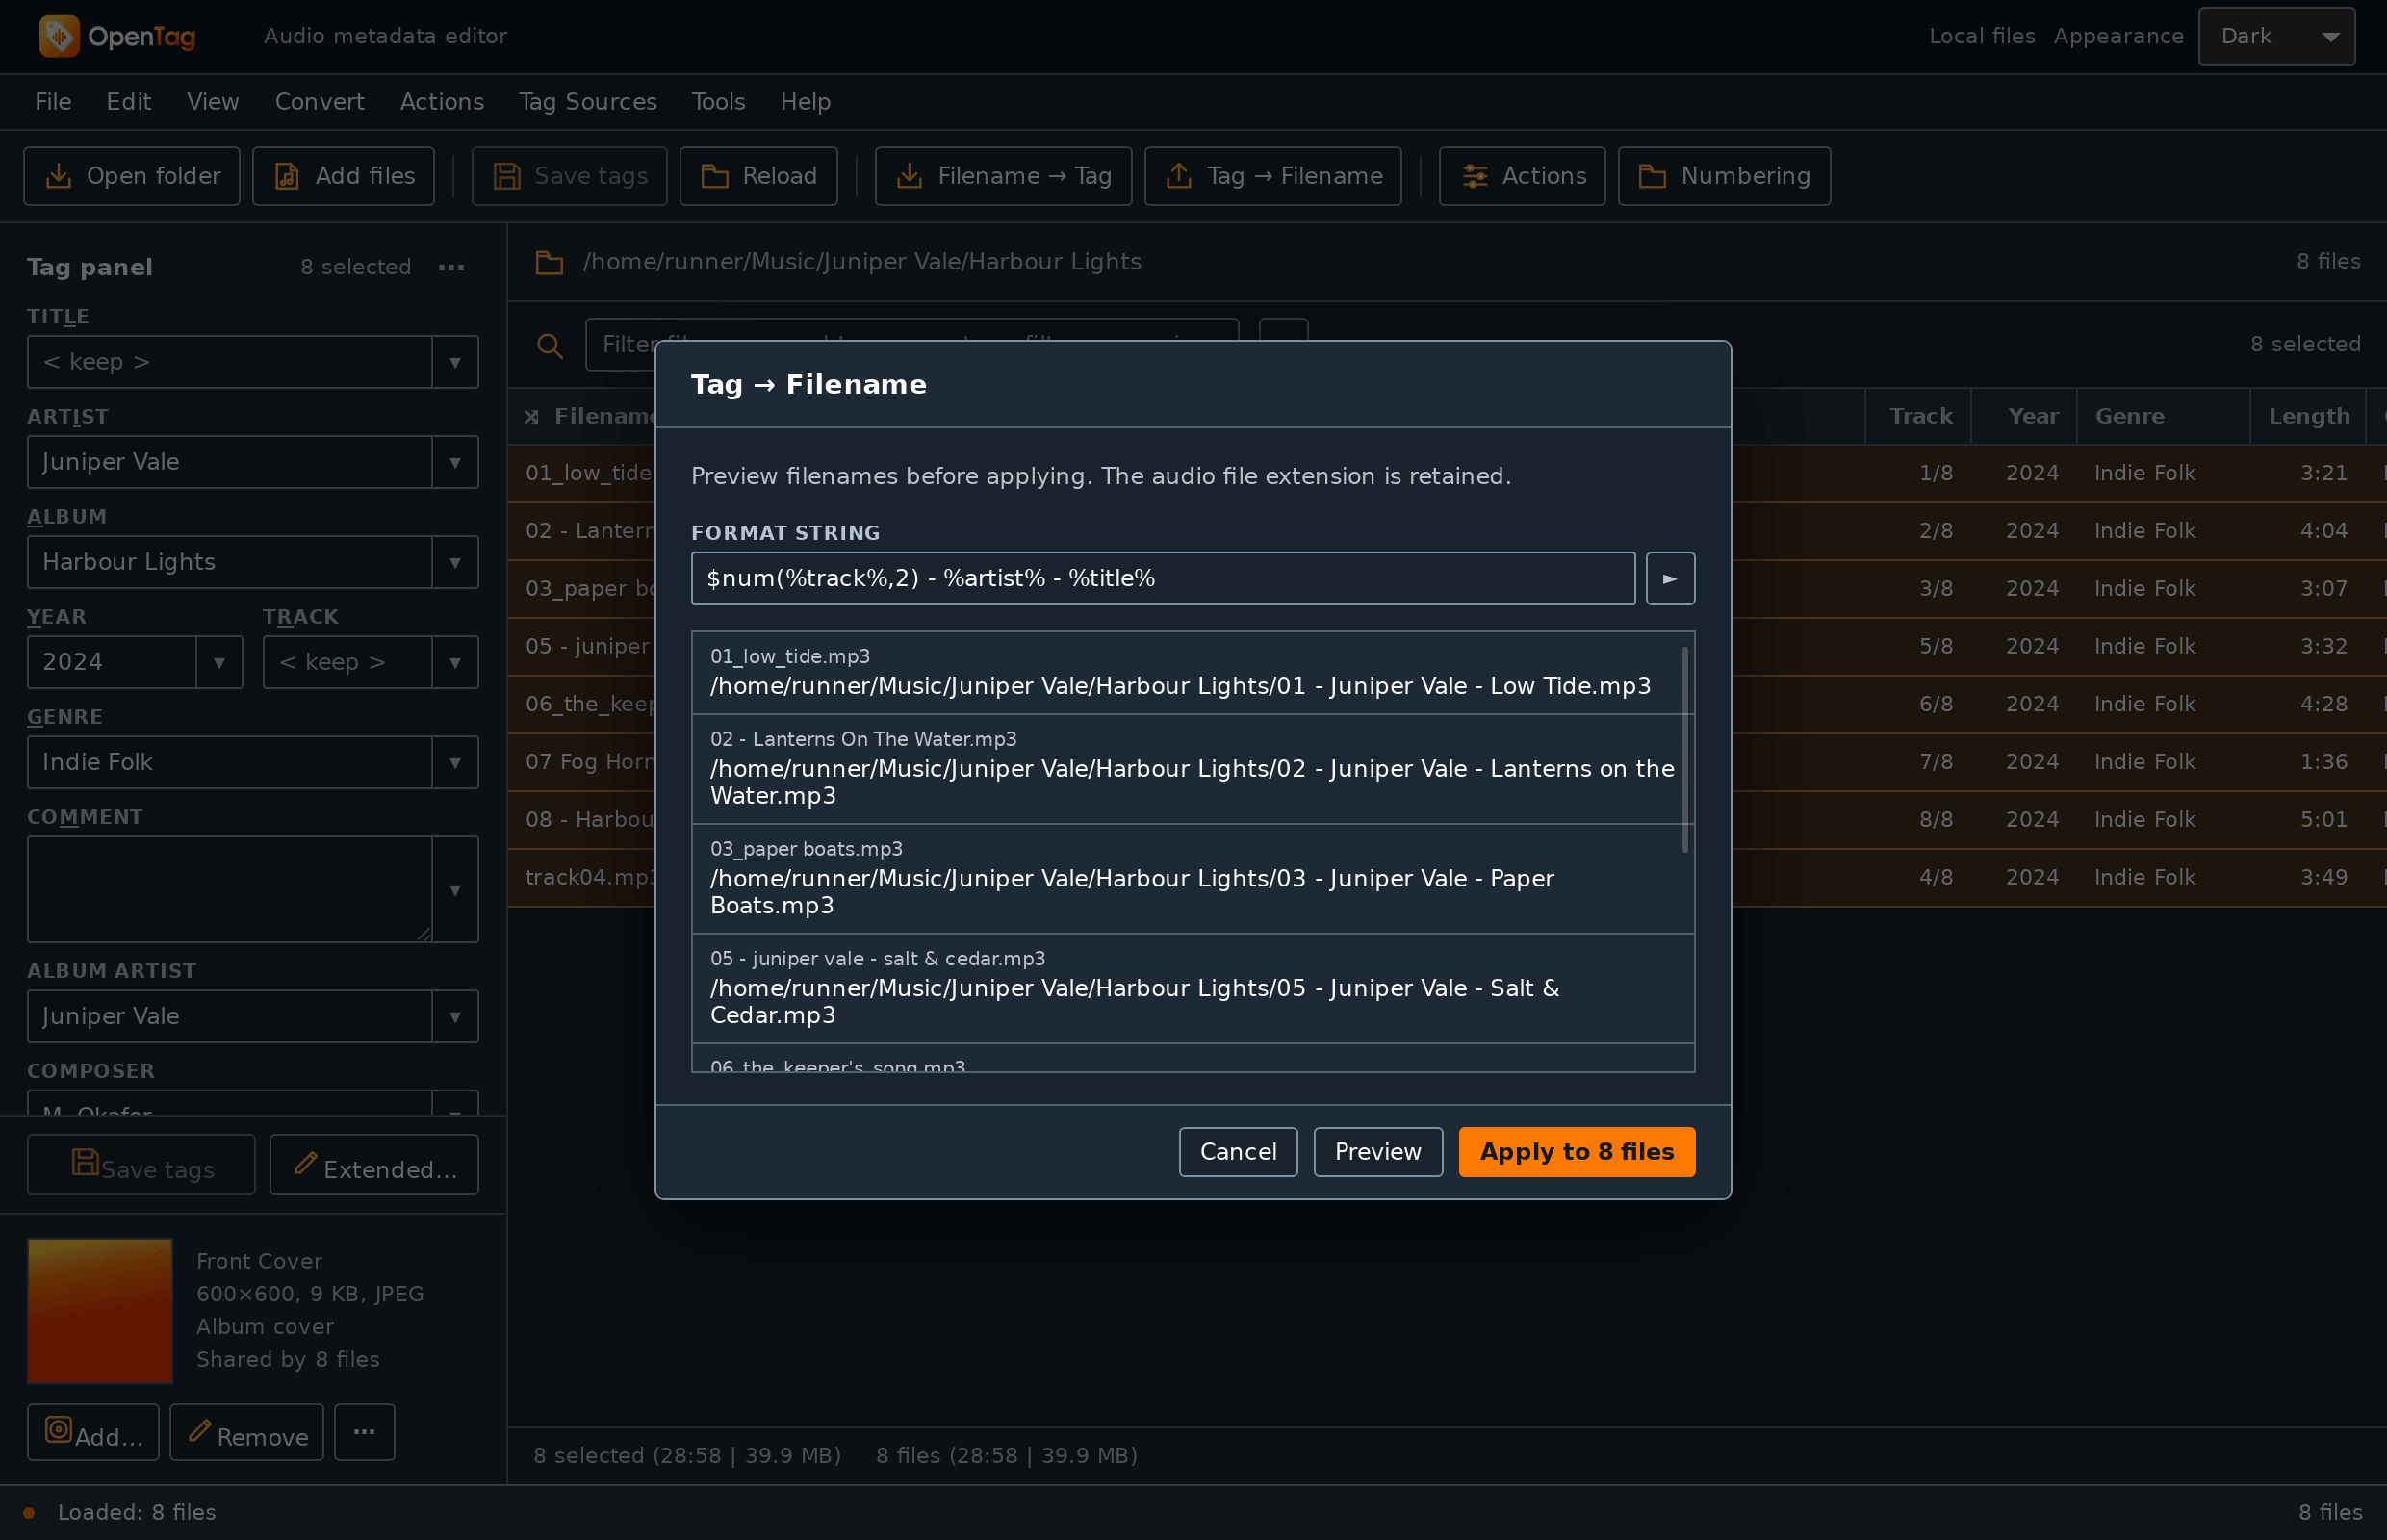
Task: Click the search magnifier icon
Action: click(549, 345)
